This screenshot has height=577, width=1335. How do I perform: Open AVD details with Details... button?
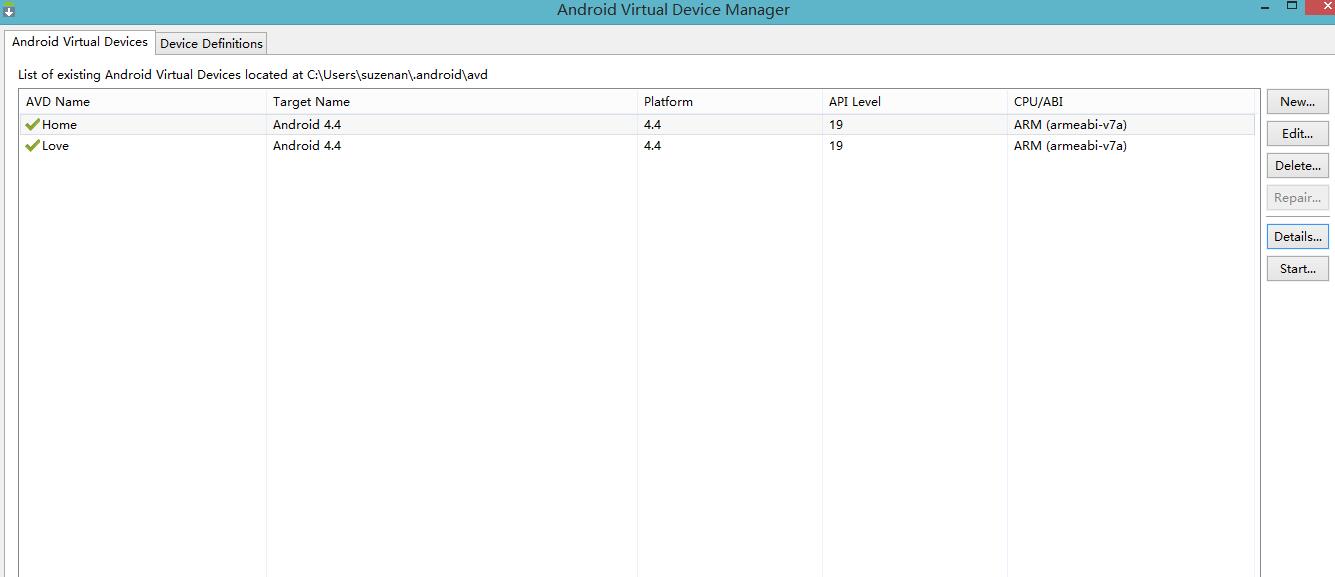[1297, 237]
